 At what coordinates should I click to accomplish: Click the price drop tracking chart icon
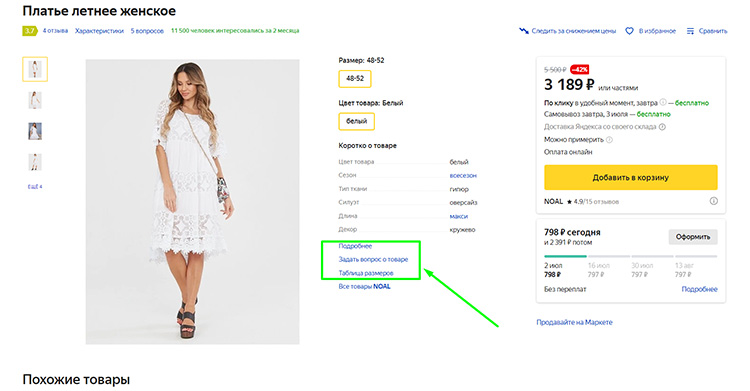(x=524, y=31)
